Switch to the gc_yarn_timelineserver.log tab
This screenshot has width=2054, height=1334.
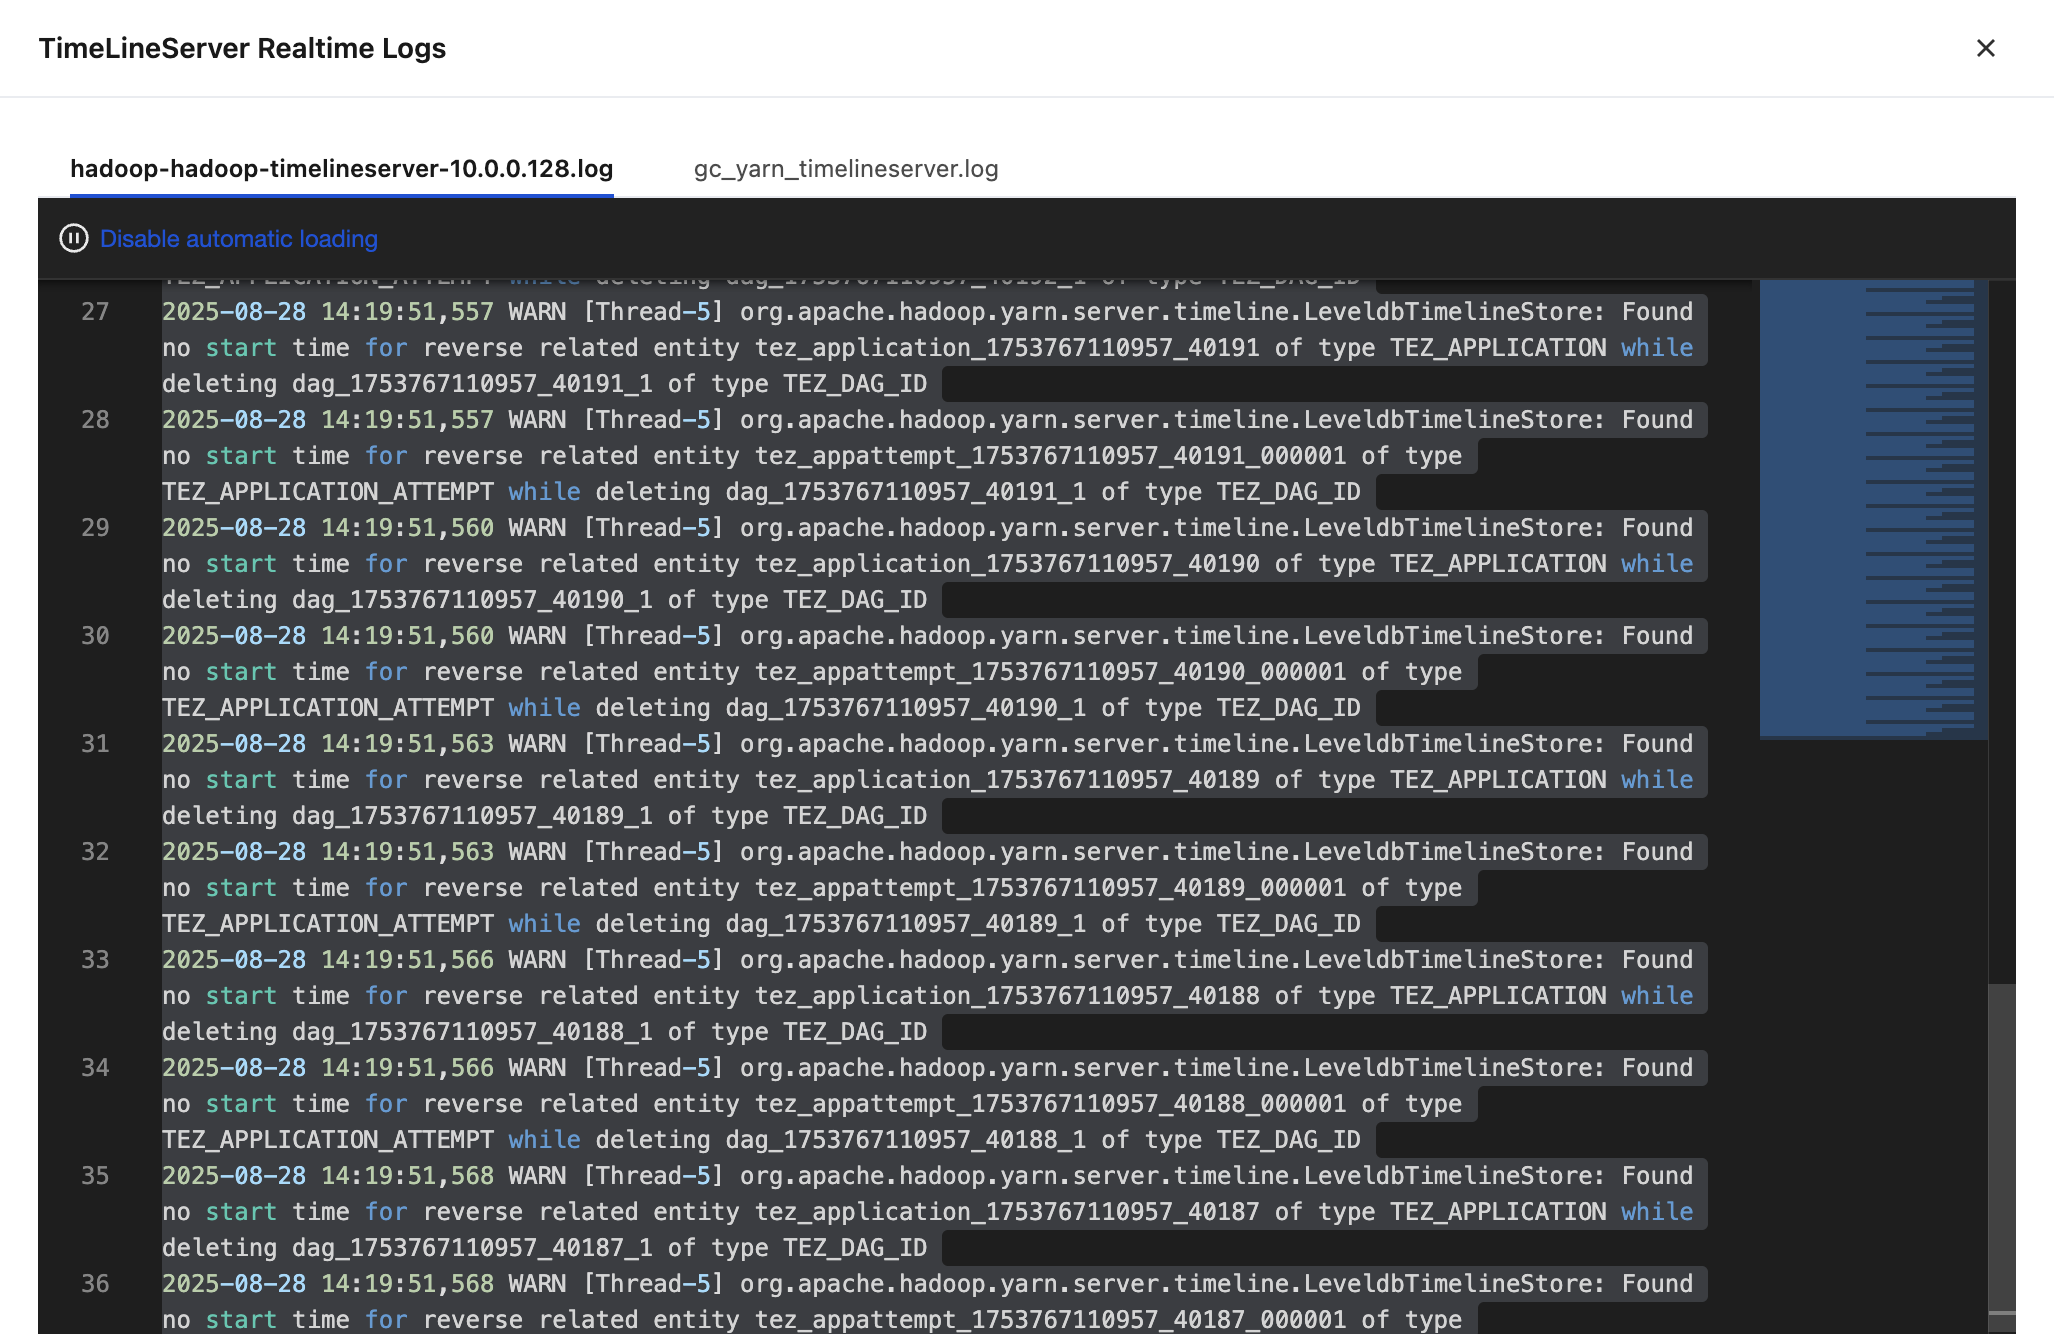pyautogui.click(x=846, y=168)
